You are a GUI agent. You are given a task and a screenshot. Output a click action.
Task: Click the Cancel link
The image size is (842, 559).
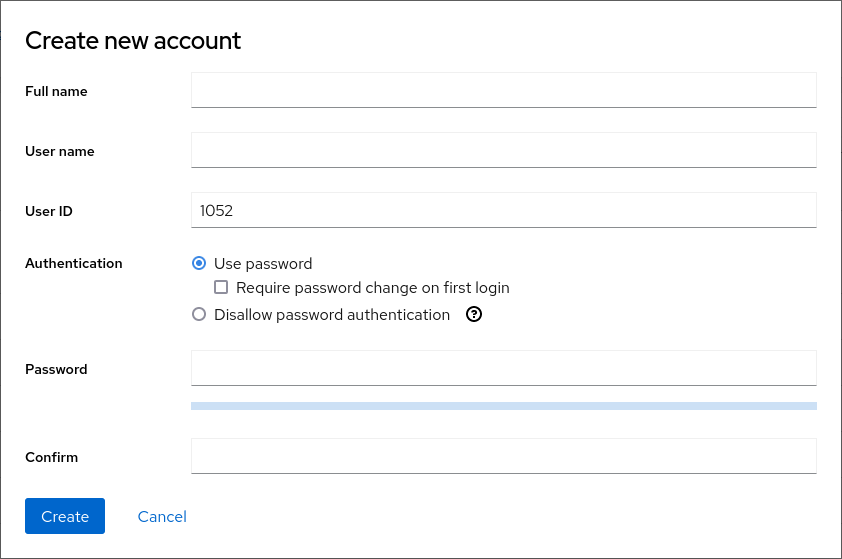(162, 516)
